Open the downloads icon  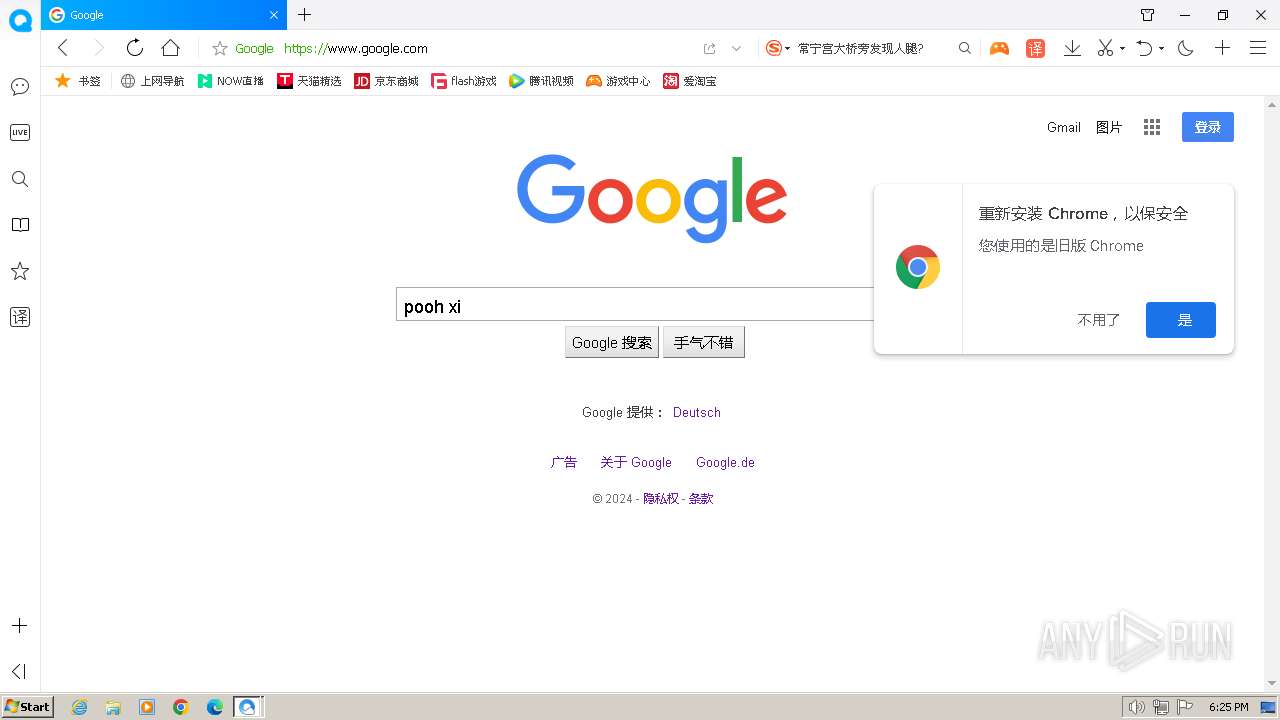1072,48
